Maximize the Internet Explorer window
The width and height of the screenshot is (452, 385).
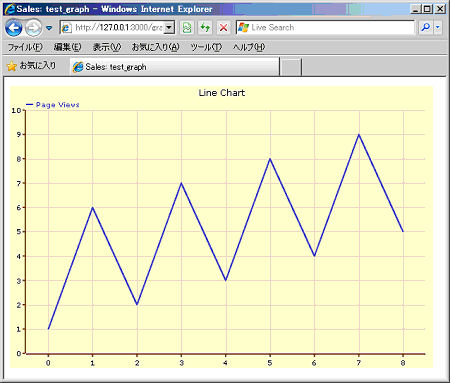[428, 9]
